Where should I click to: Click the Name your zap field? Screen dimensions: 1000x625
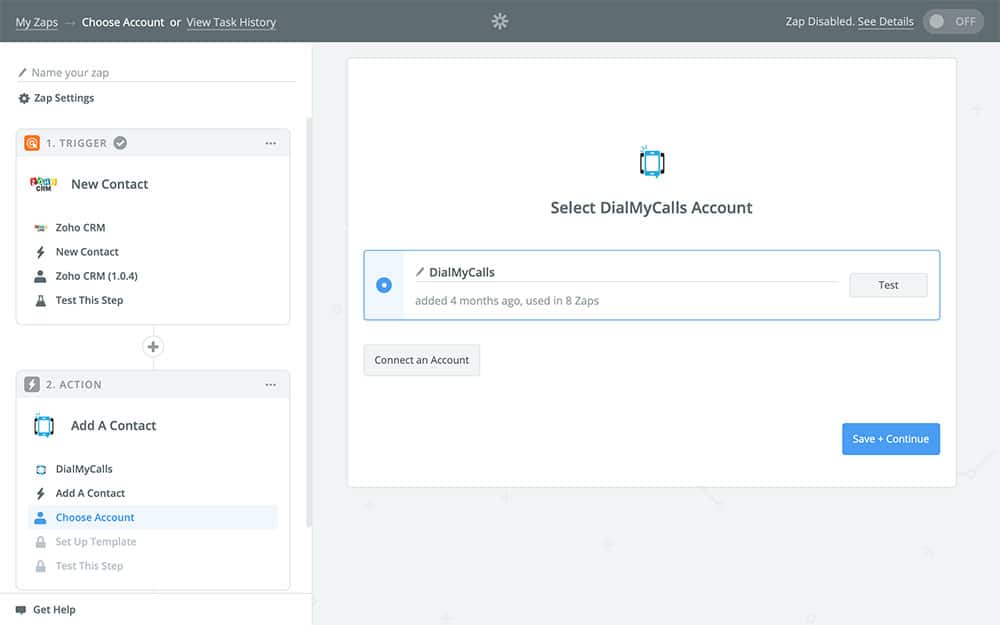point(160,73)
